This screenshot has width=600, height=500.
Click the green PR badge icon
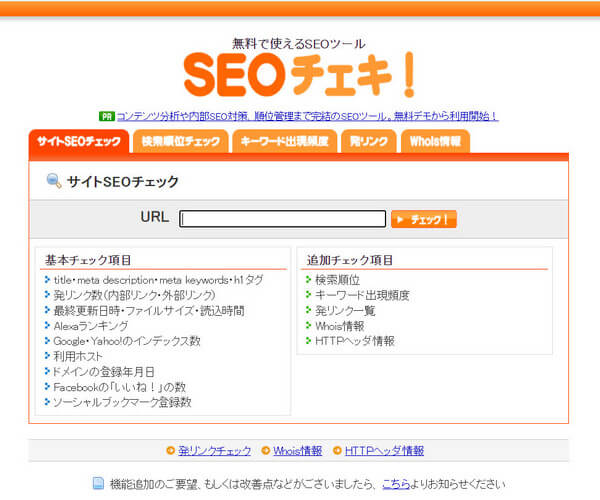(x=107, y=116)
